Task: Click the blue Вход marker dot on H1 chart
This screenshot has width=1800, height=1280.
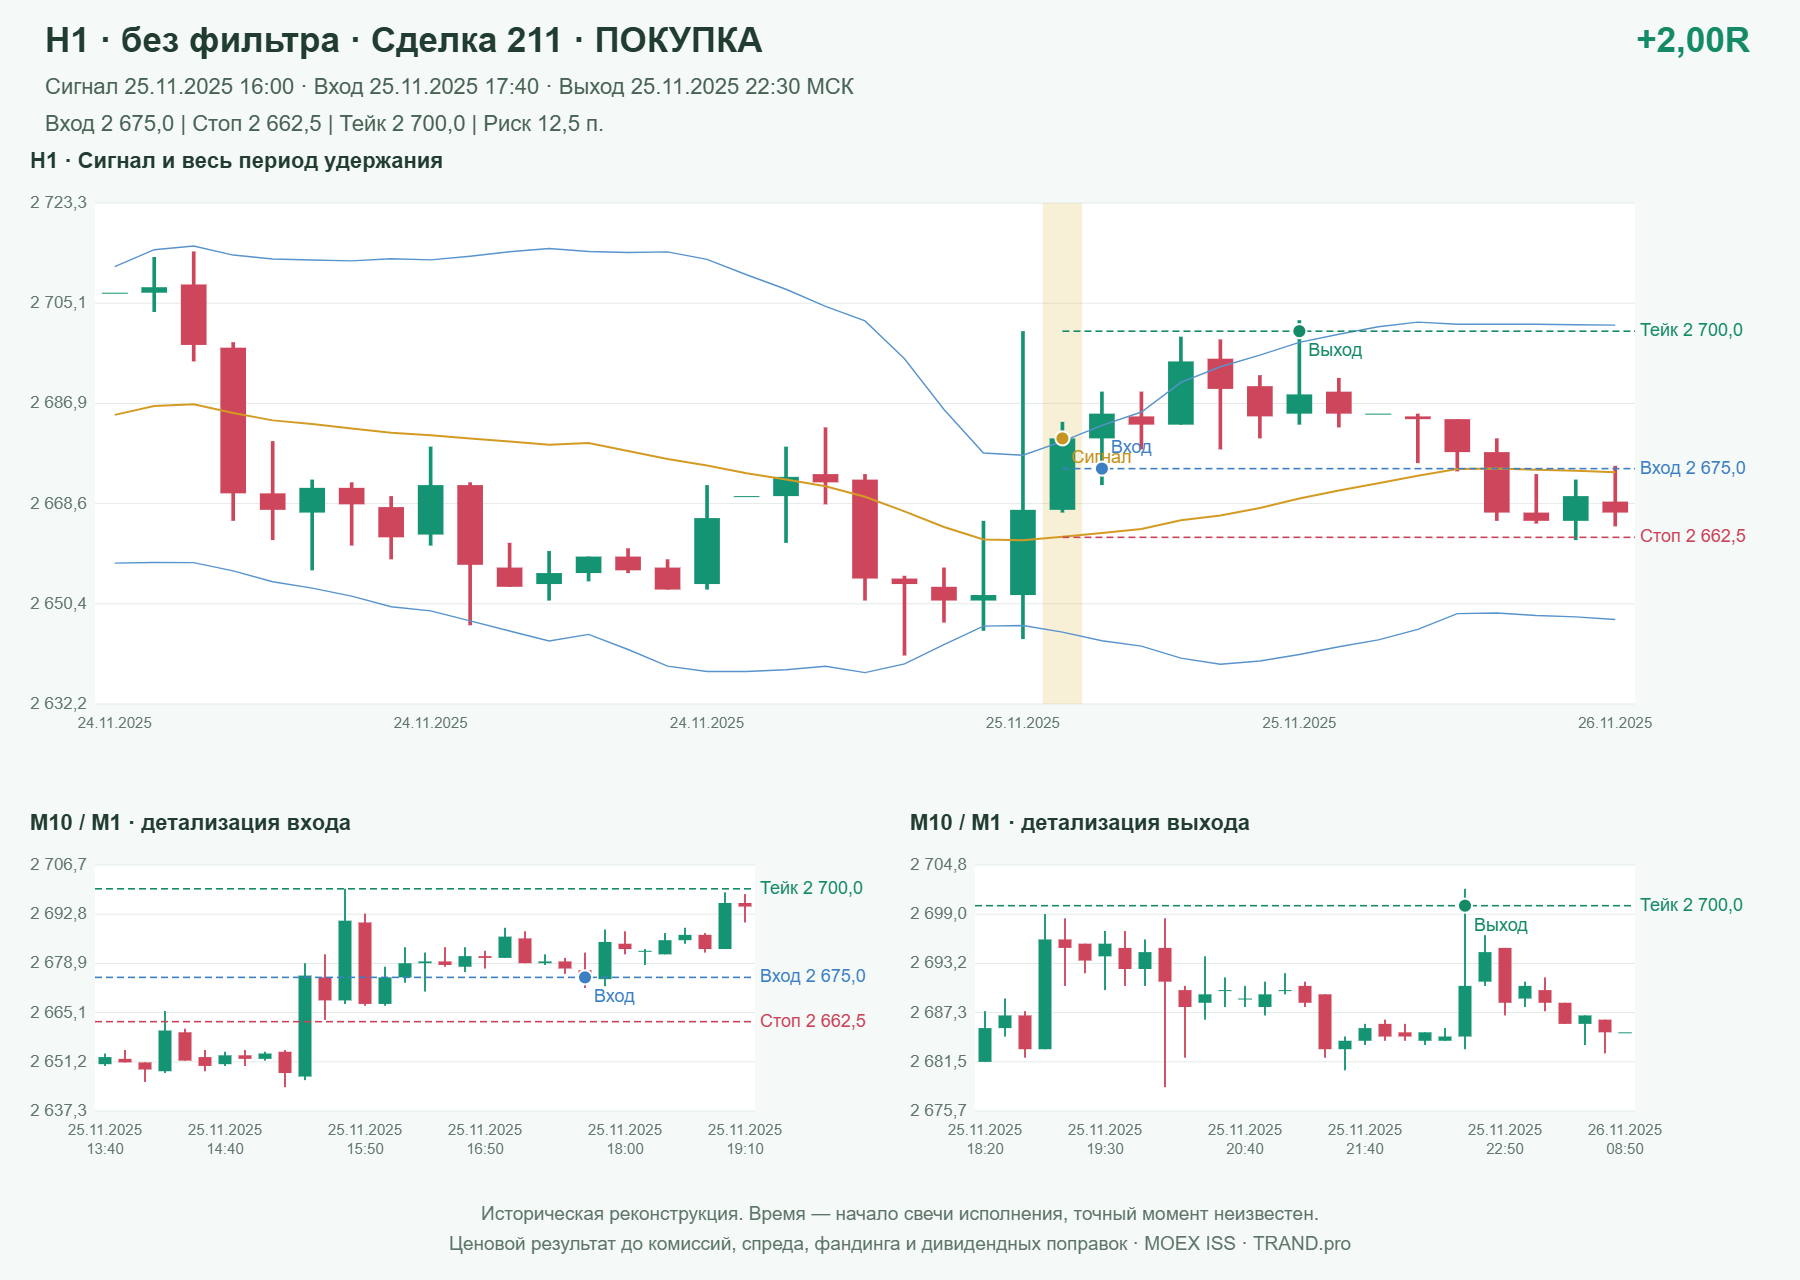Action: coord(1102,468)
